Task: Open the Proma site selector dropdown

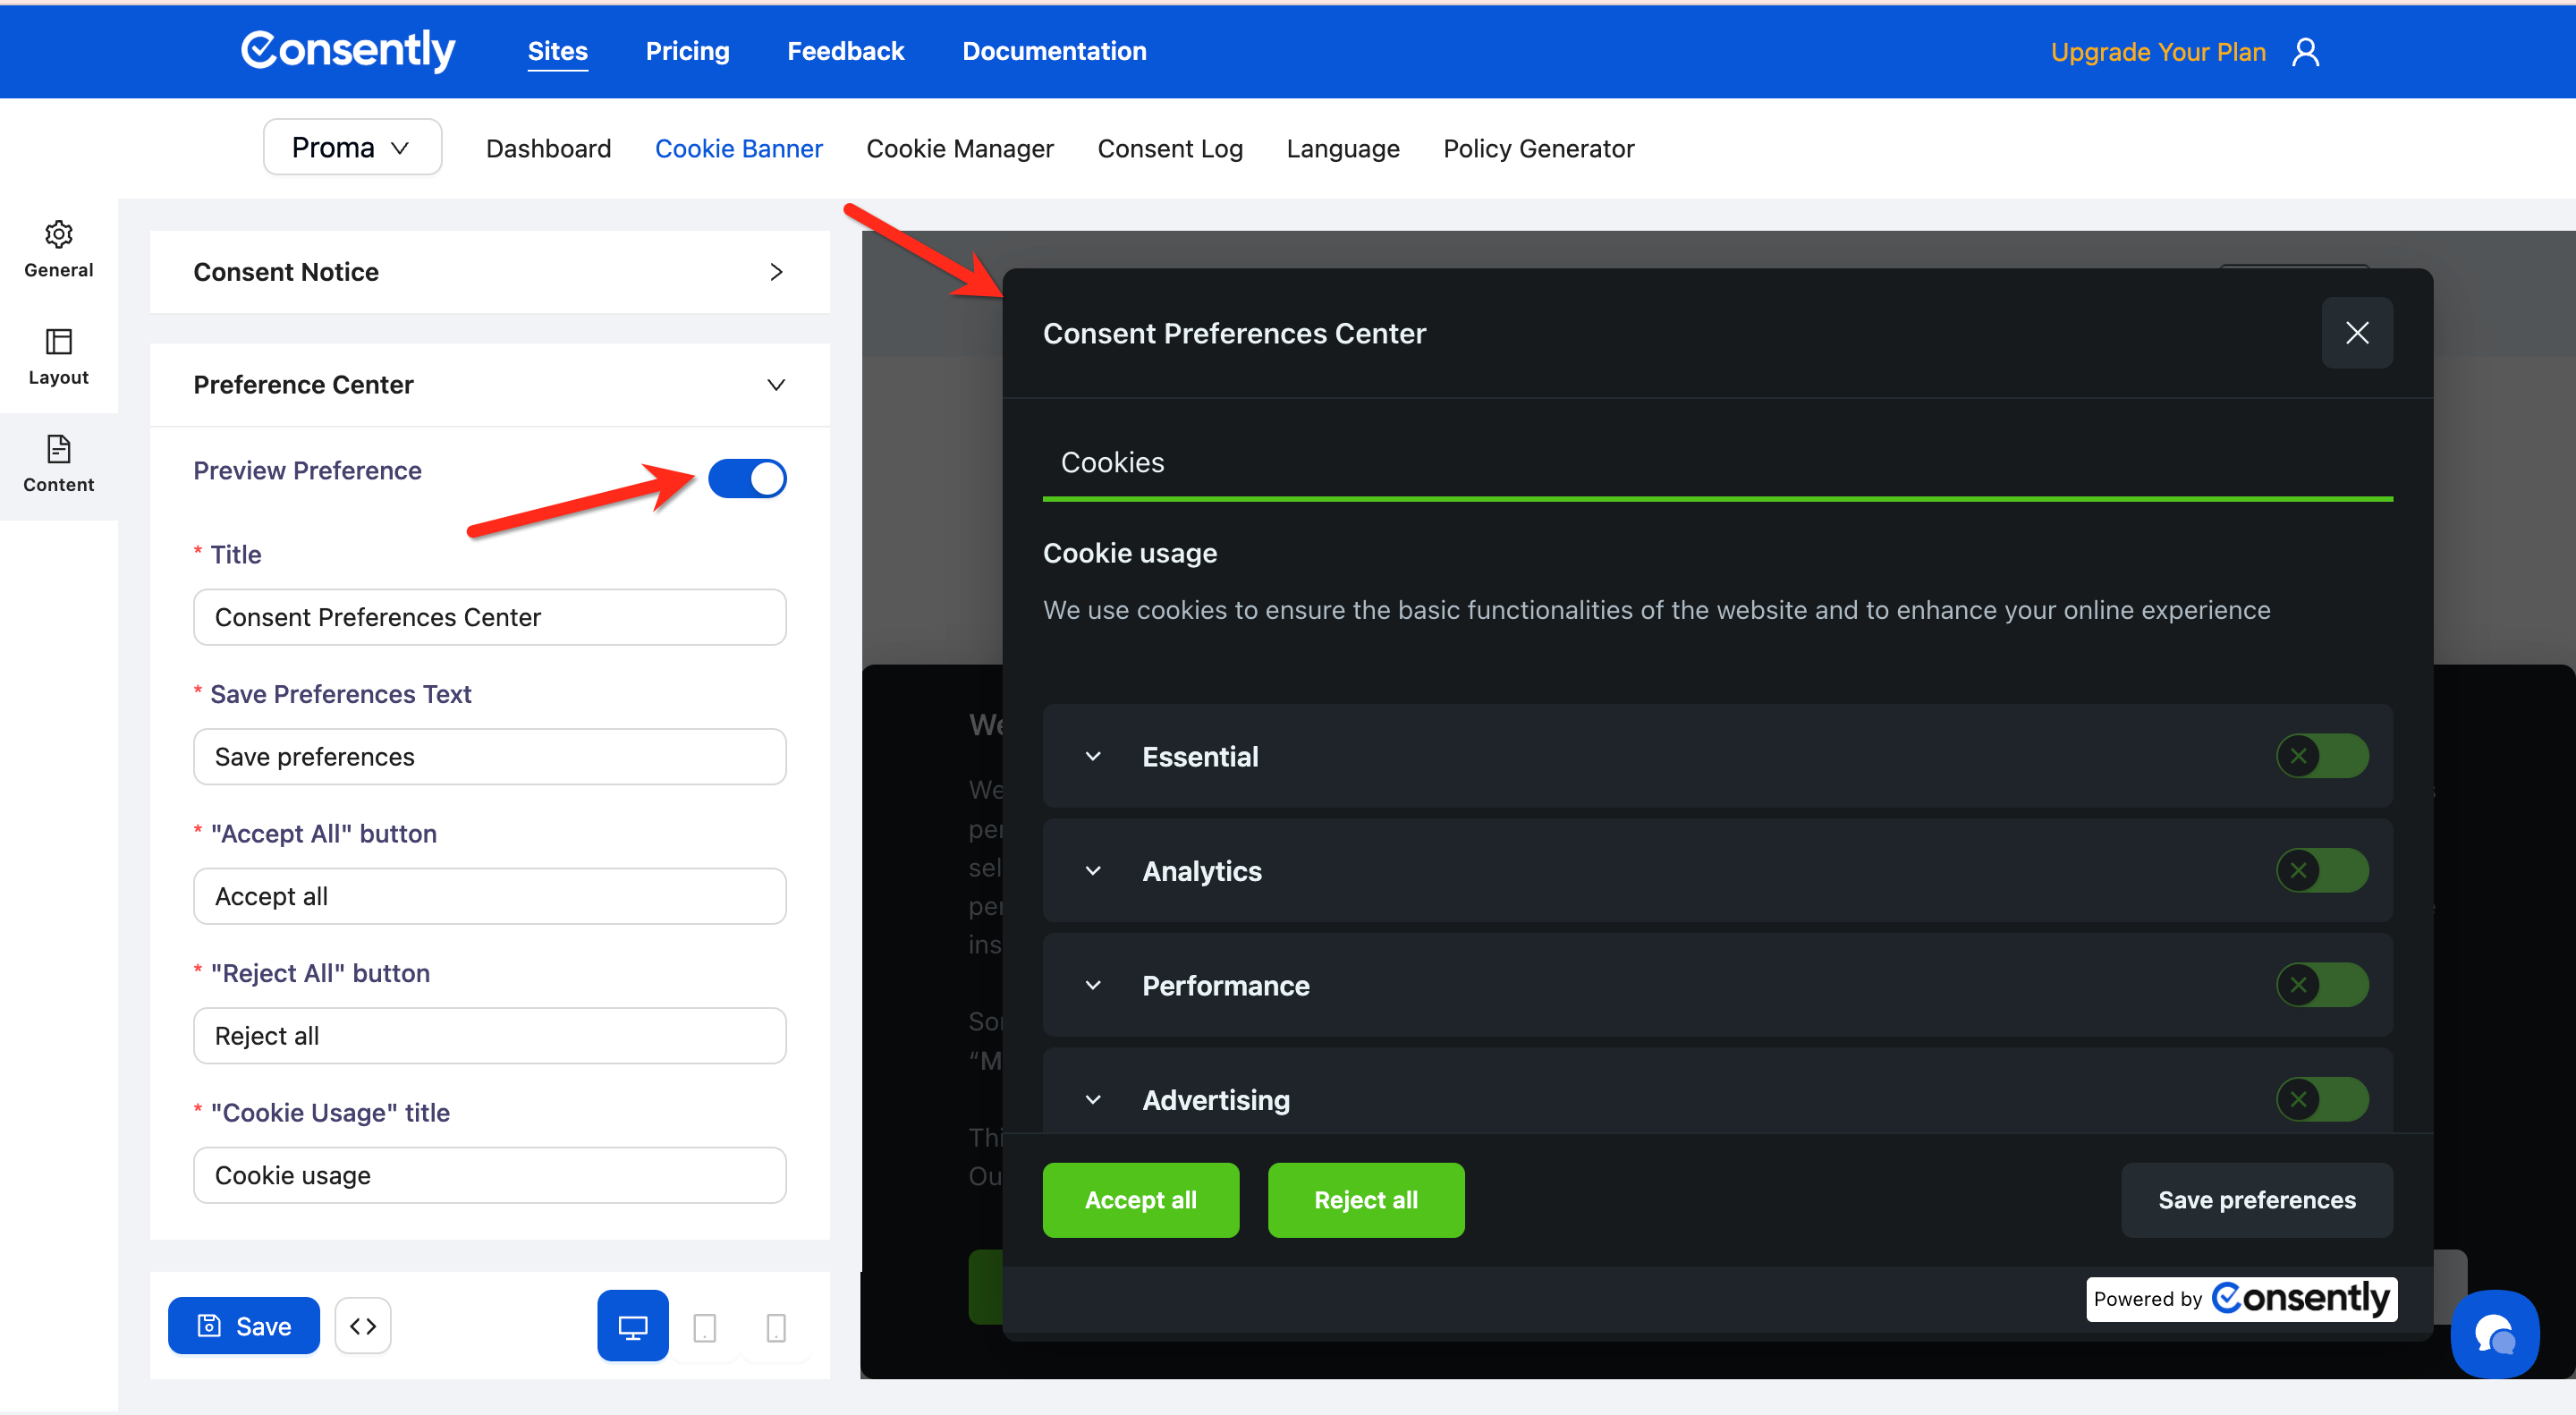Action: (x=352, y=148)
